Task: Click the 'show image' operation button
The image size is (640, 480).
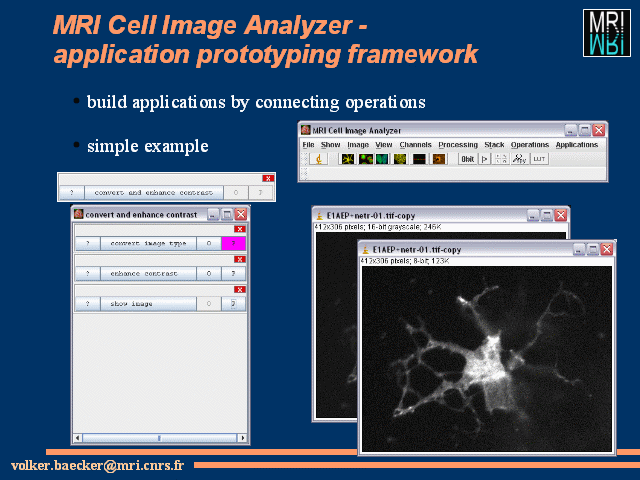Action: click(148, 304)
